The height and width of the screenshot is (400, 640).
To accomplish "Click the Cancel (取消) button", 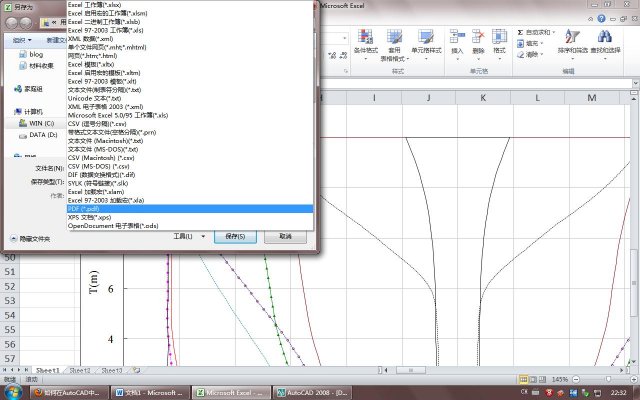I will pos(285,236).
